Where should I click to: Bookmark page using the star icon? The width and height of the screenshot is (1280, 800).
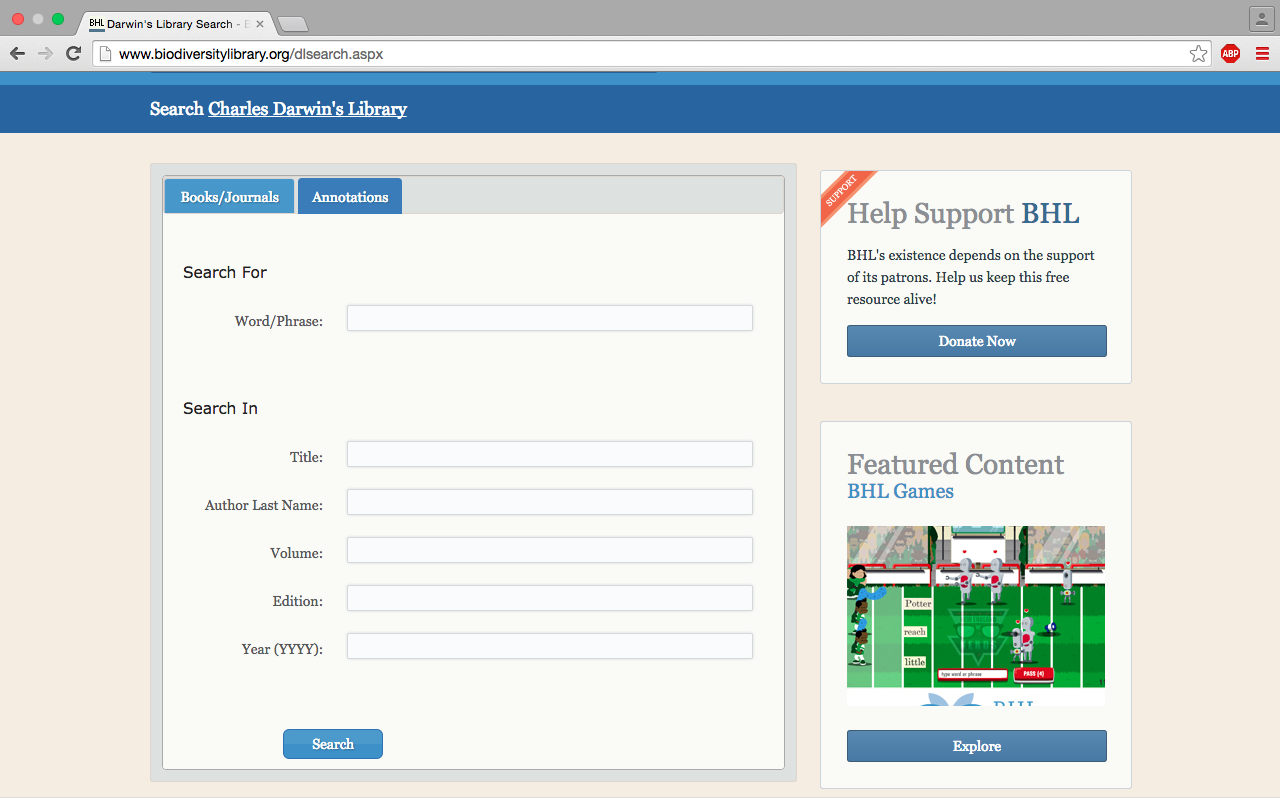tap(1198, 54)
